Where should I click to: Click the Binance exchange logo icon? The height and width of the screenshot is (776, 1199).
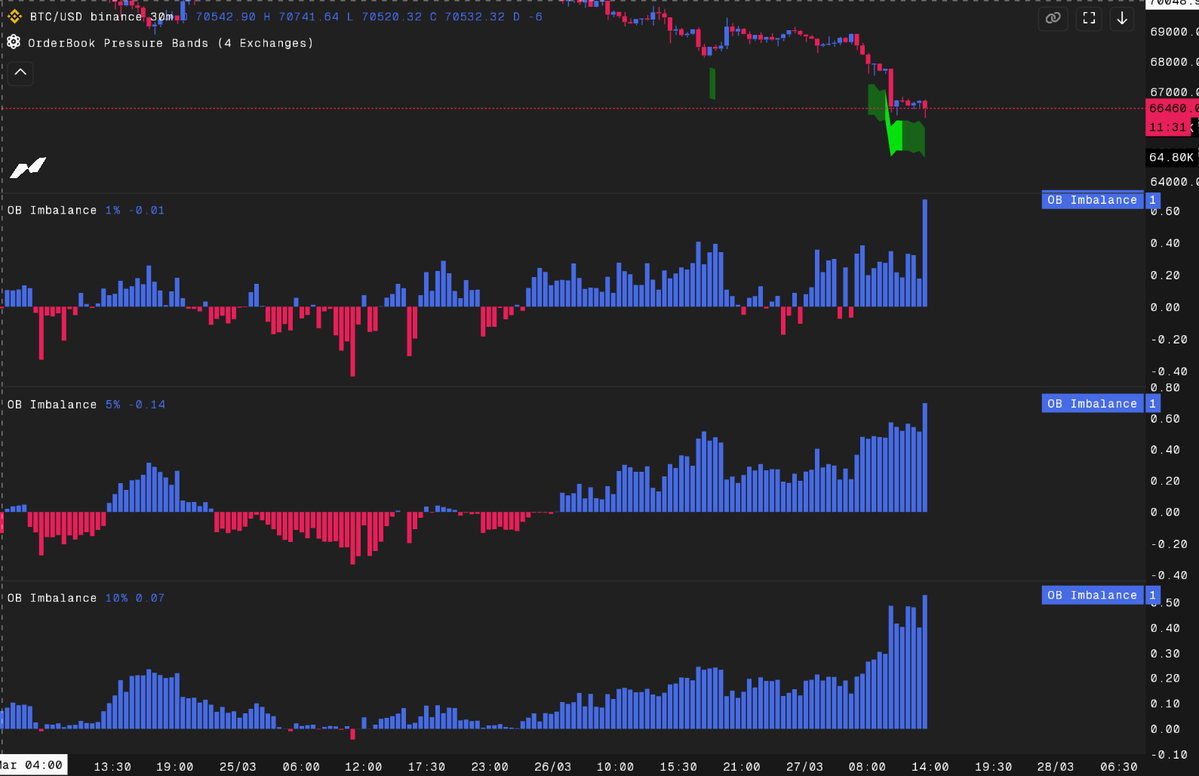(x=15, y=16)
